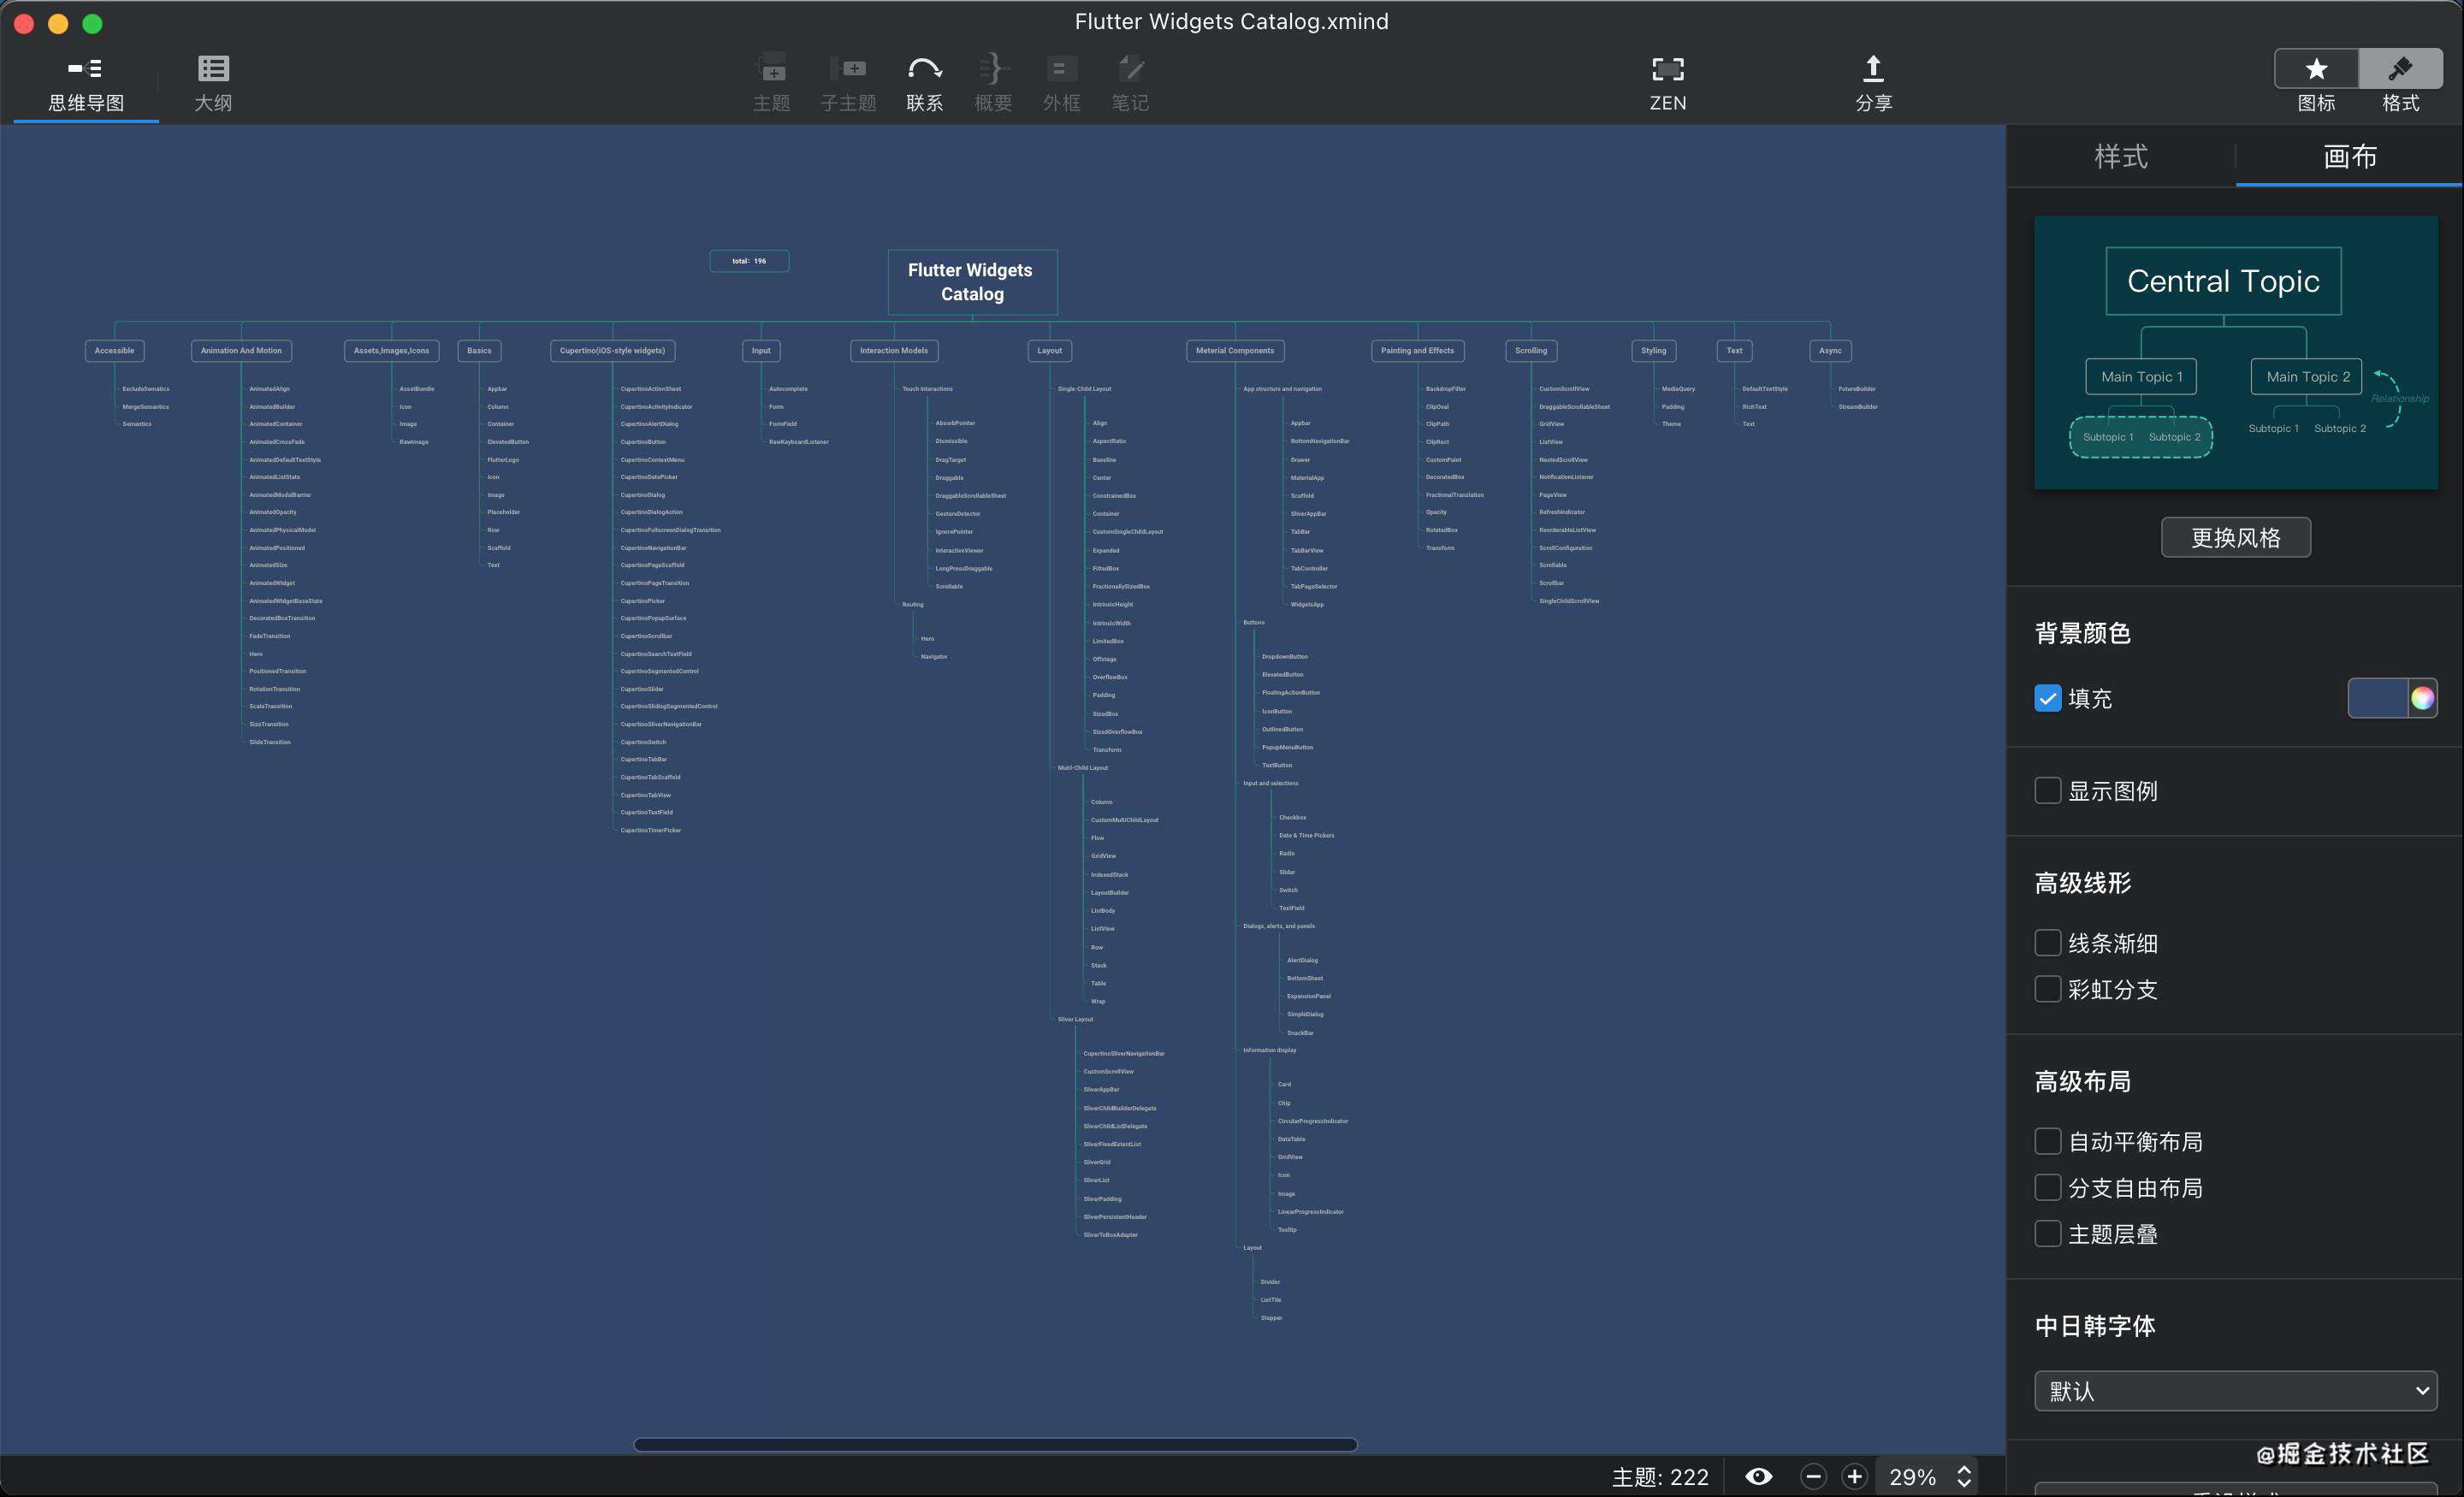Select the Styling main topic

1653,351
